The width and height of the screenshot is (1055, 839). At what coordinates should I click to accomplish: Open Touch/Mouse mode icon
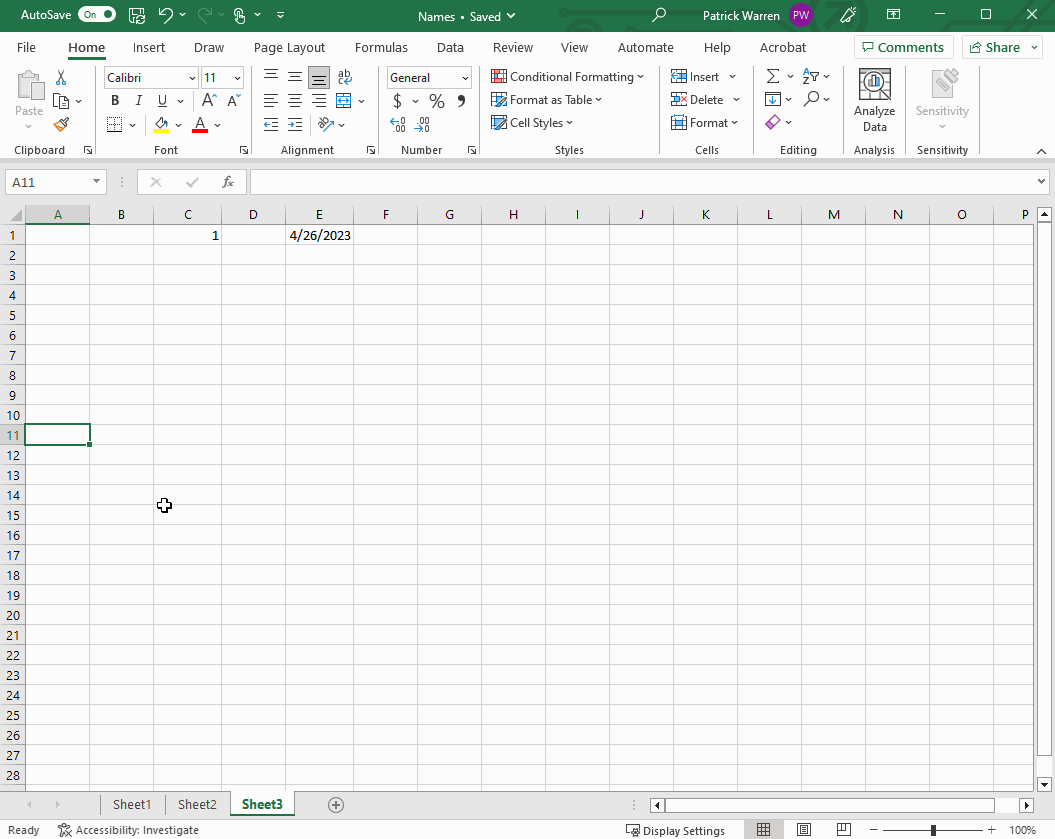pyautogui.click(x=239, y=15)
